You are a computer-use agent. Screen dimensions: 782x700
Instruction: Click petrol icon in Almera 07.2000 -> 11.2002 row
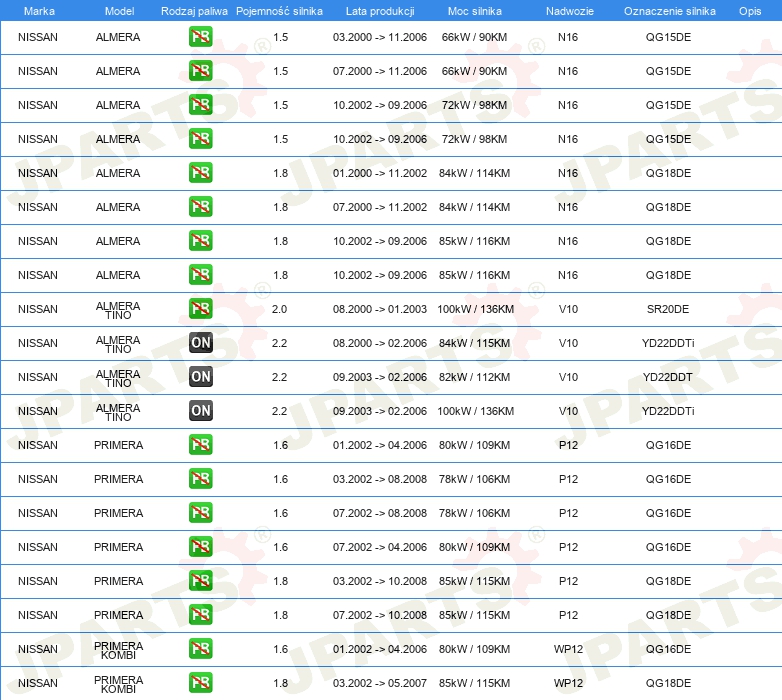pyautogui.click(x=200, y=207)
